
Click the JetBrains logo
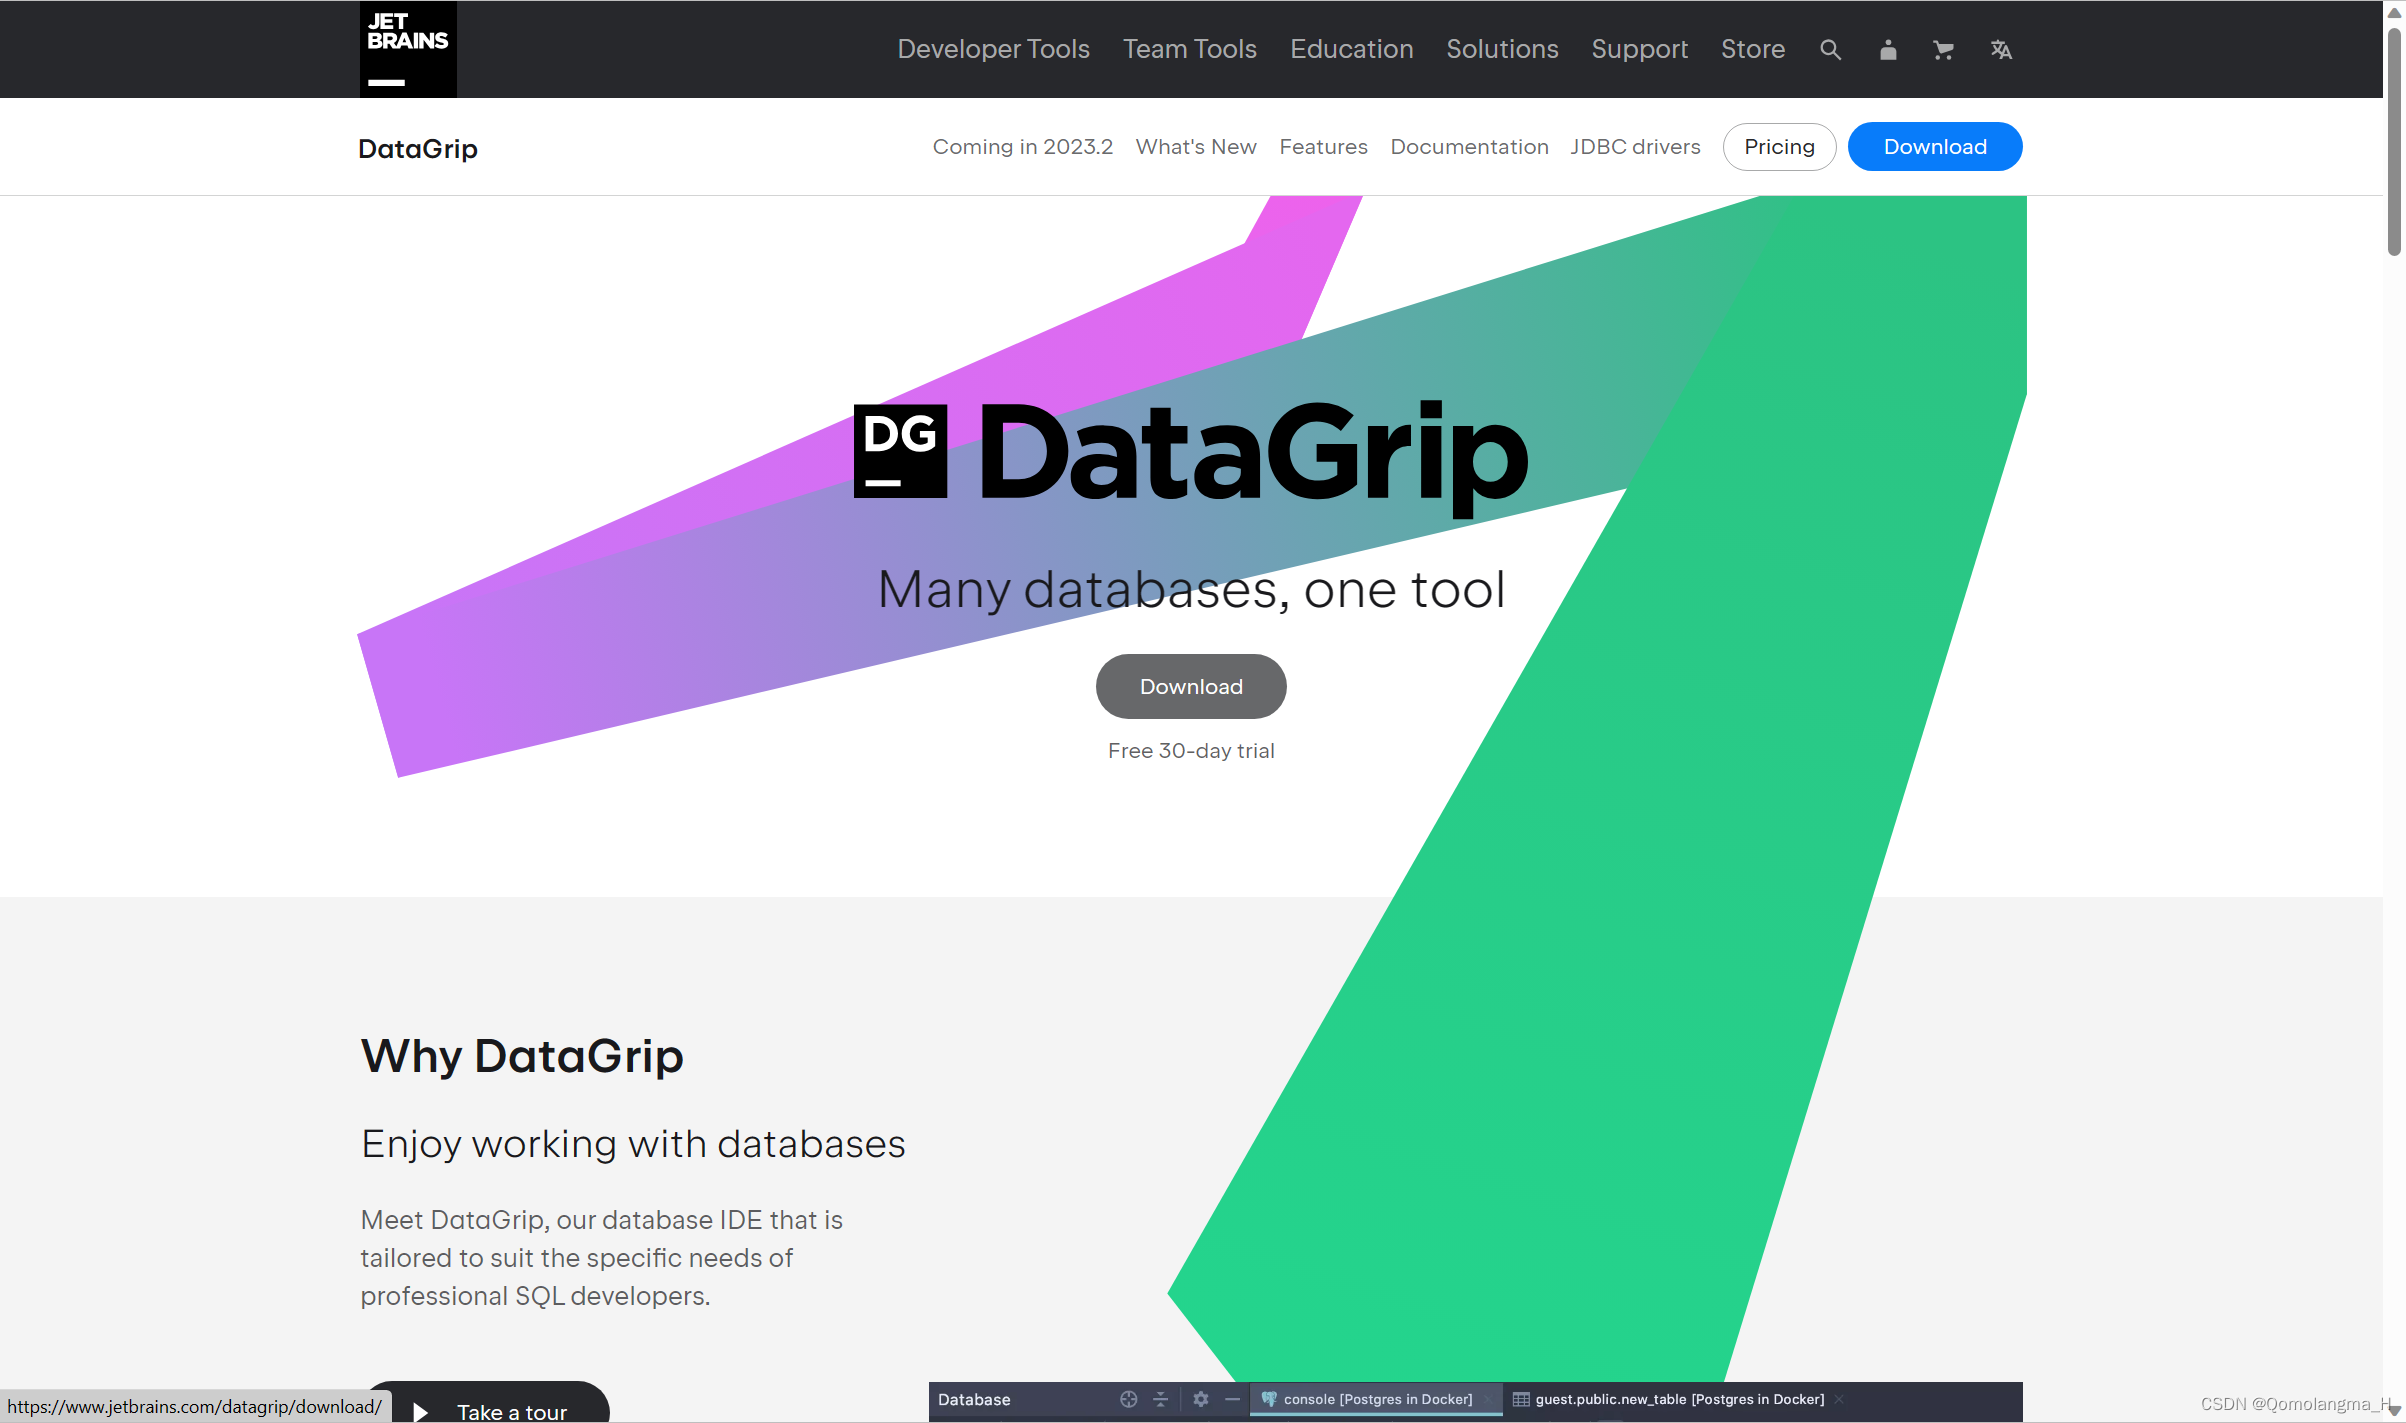(x=408, y=49)
